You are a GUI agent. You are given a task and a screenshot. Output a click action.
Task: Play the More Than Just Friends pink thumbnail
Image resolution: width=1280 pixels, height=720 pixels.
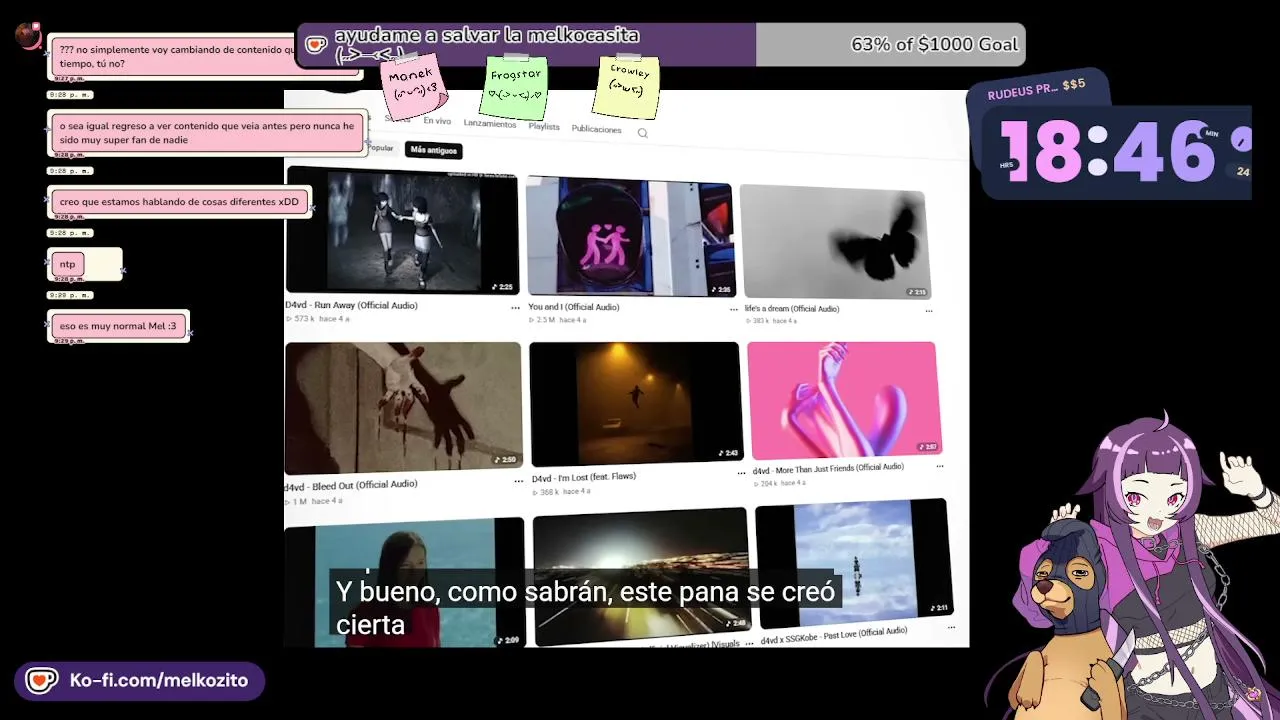(x=843, y=399)
